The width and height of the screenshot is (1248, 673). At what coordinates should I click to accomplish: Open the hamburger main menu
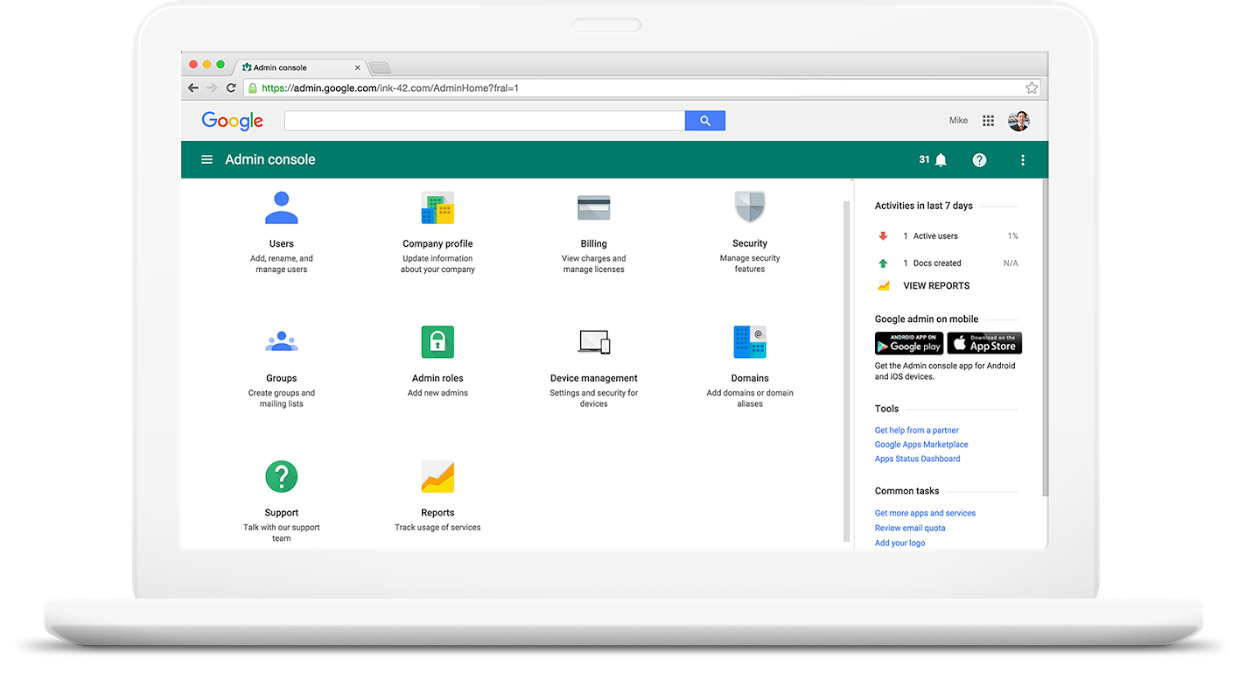(207, 160)
